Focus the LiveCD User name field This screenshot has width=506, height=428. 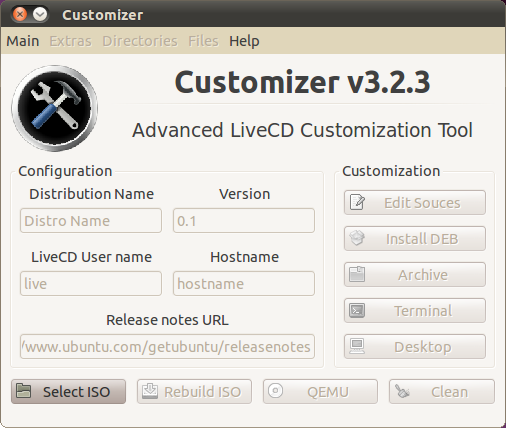91,283
